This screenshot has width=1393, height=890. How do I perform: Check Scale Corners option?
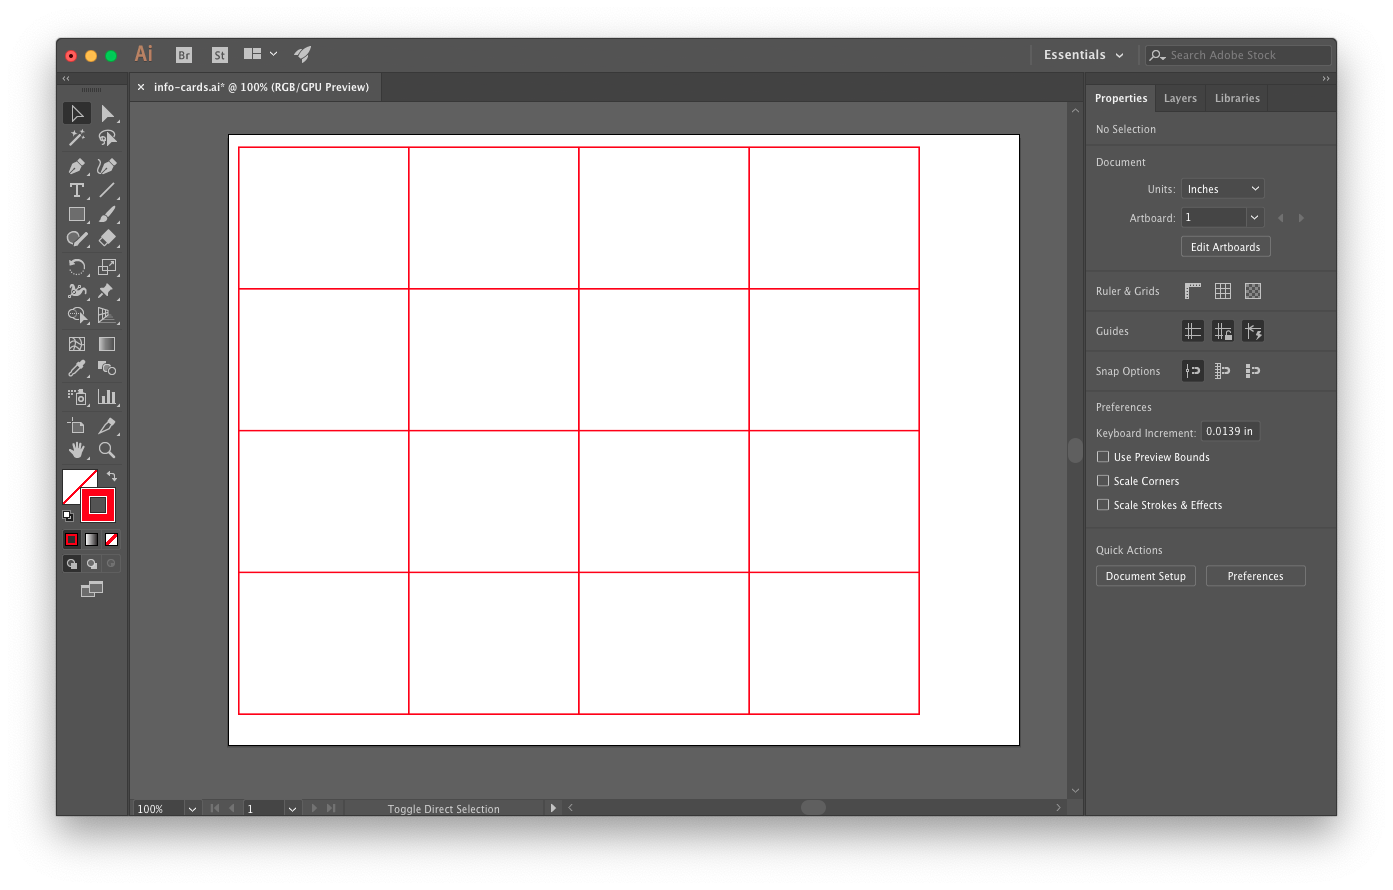[x=1103, y=481]
